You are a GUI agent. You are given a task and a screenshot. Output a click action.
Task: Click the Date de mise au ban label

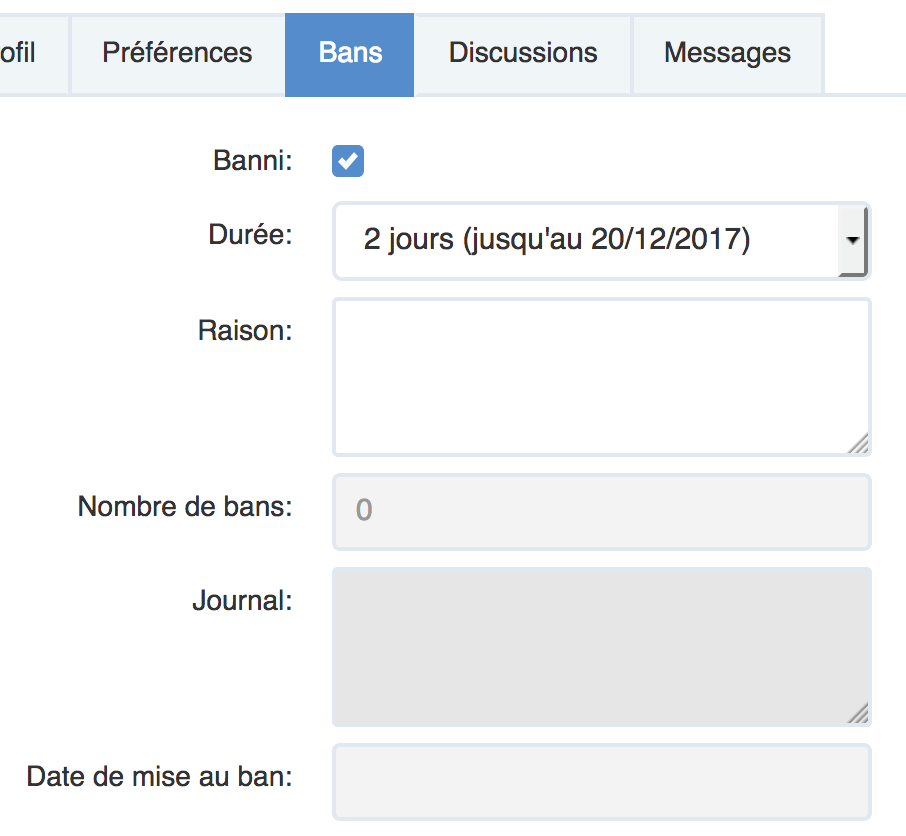(x=160, y=777)
